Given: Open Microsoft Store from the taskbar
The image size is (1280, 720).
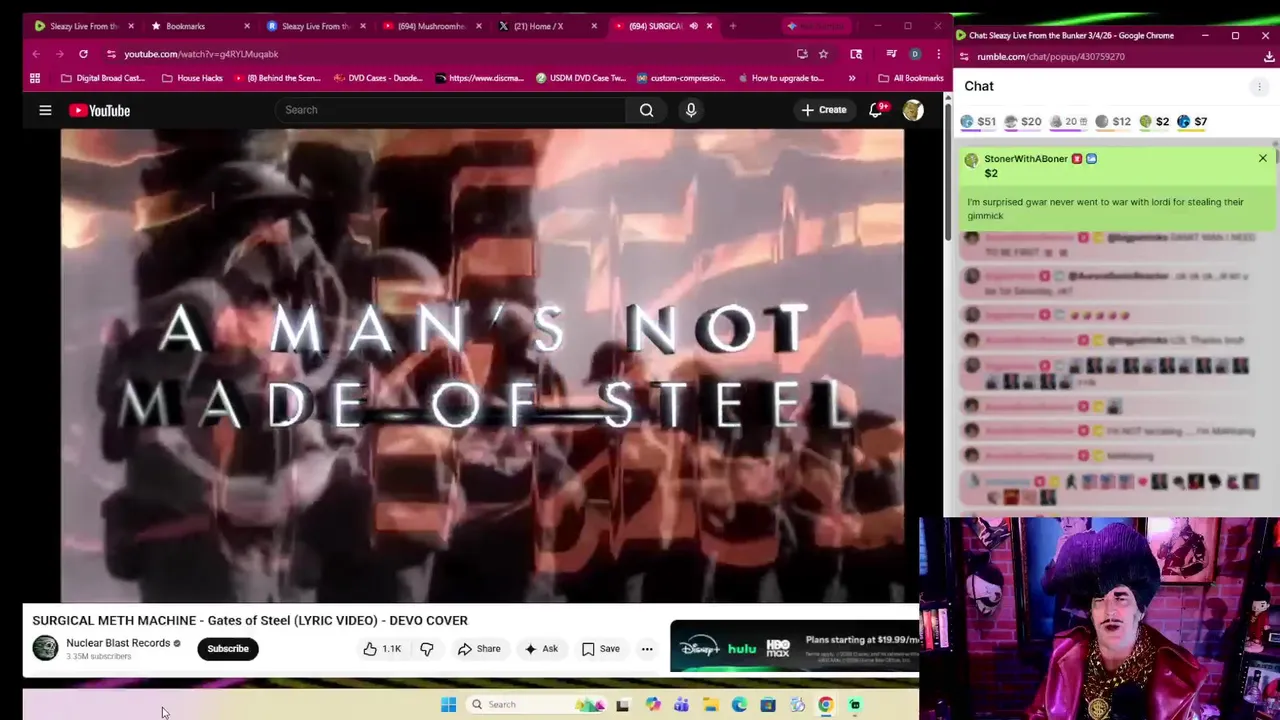Looking at the screenshot, I should click(x=768, y=705).
